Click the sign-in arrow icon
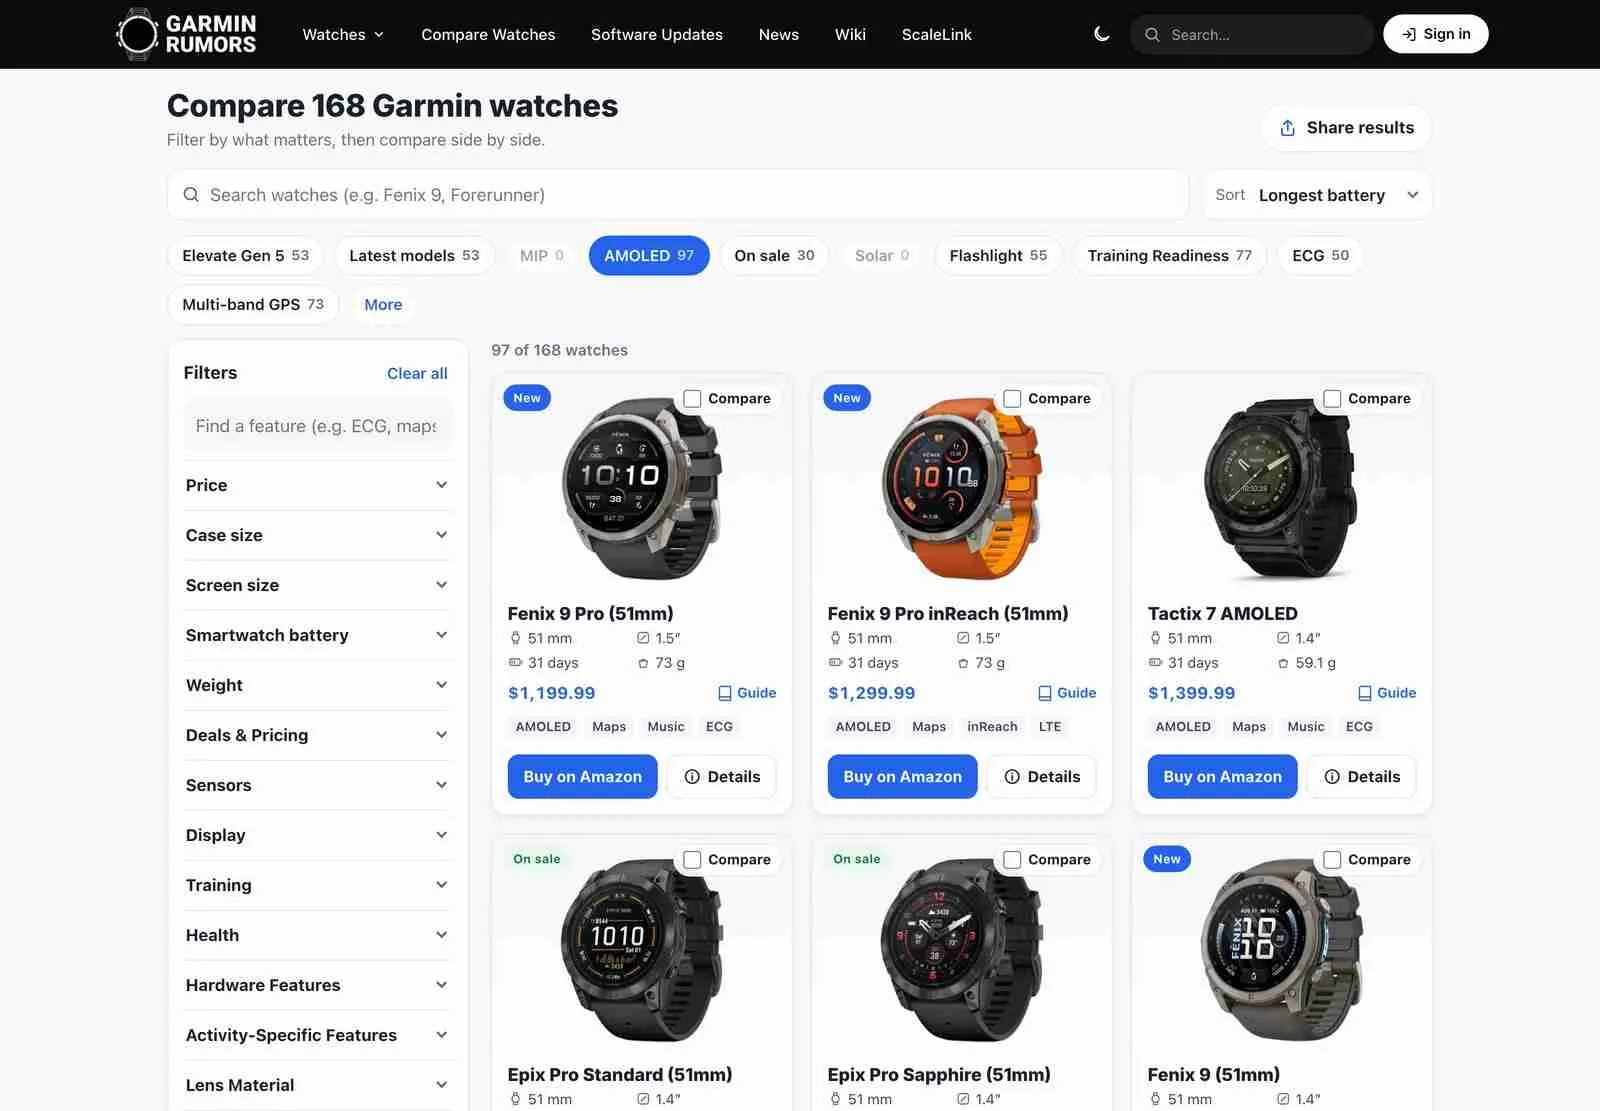 [x=1409, y=34]
